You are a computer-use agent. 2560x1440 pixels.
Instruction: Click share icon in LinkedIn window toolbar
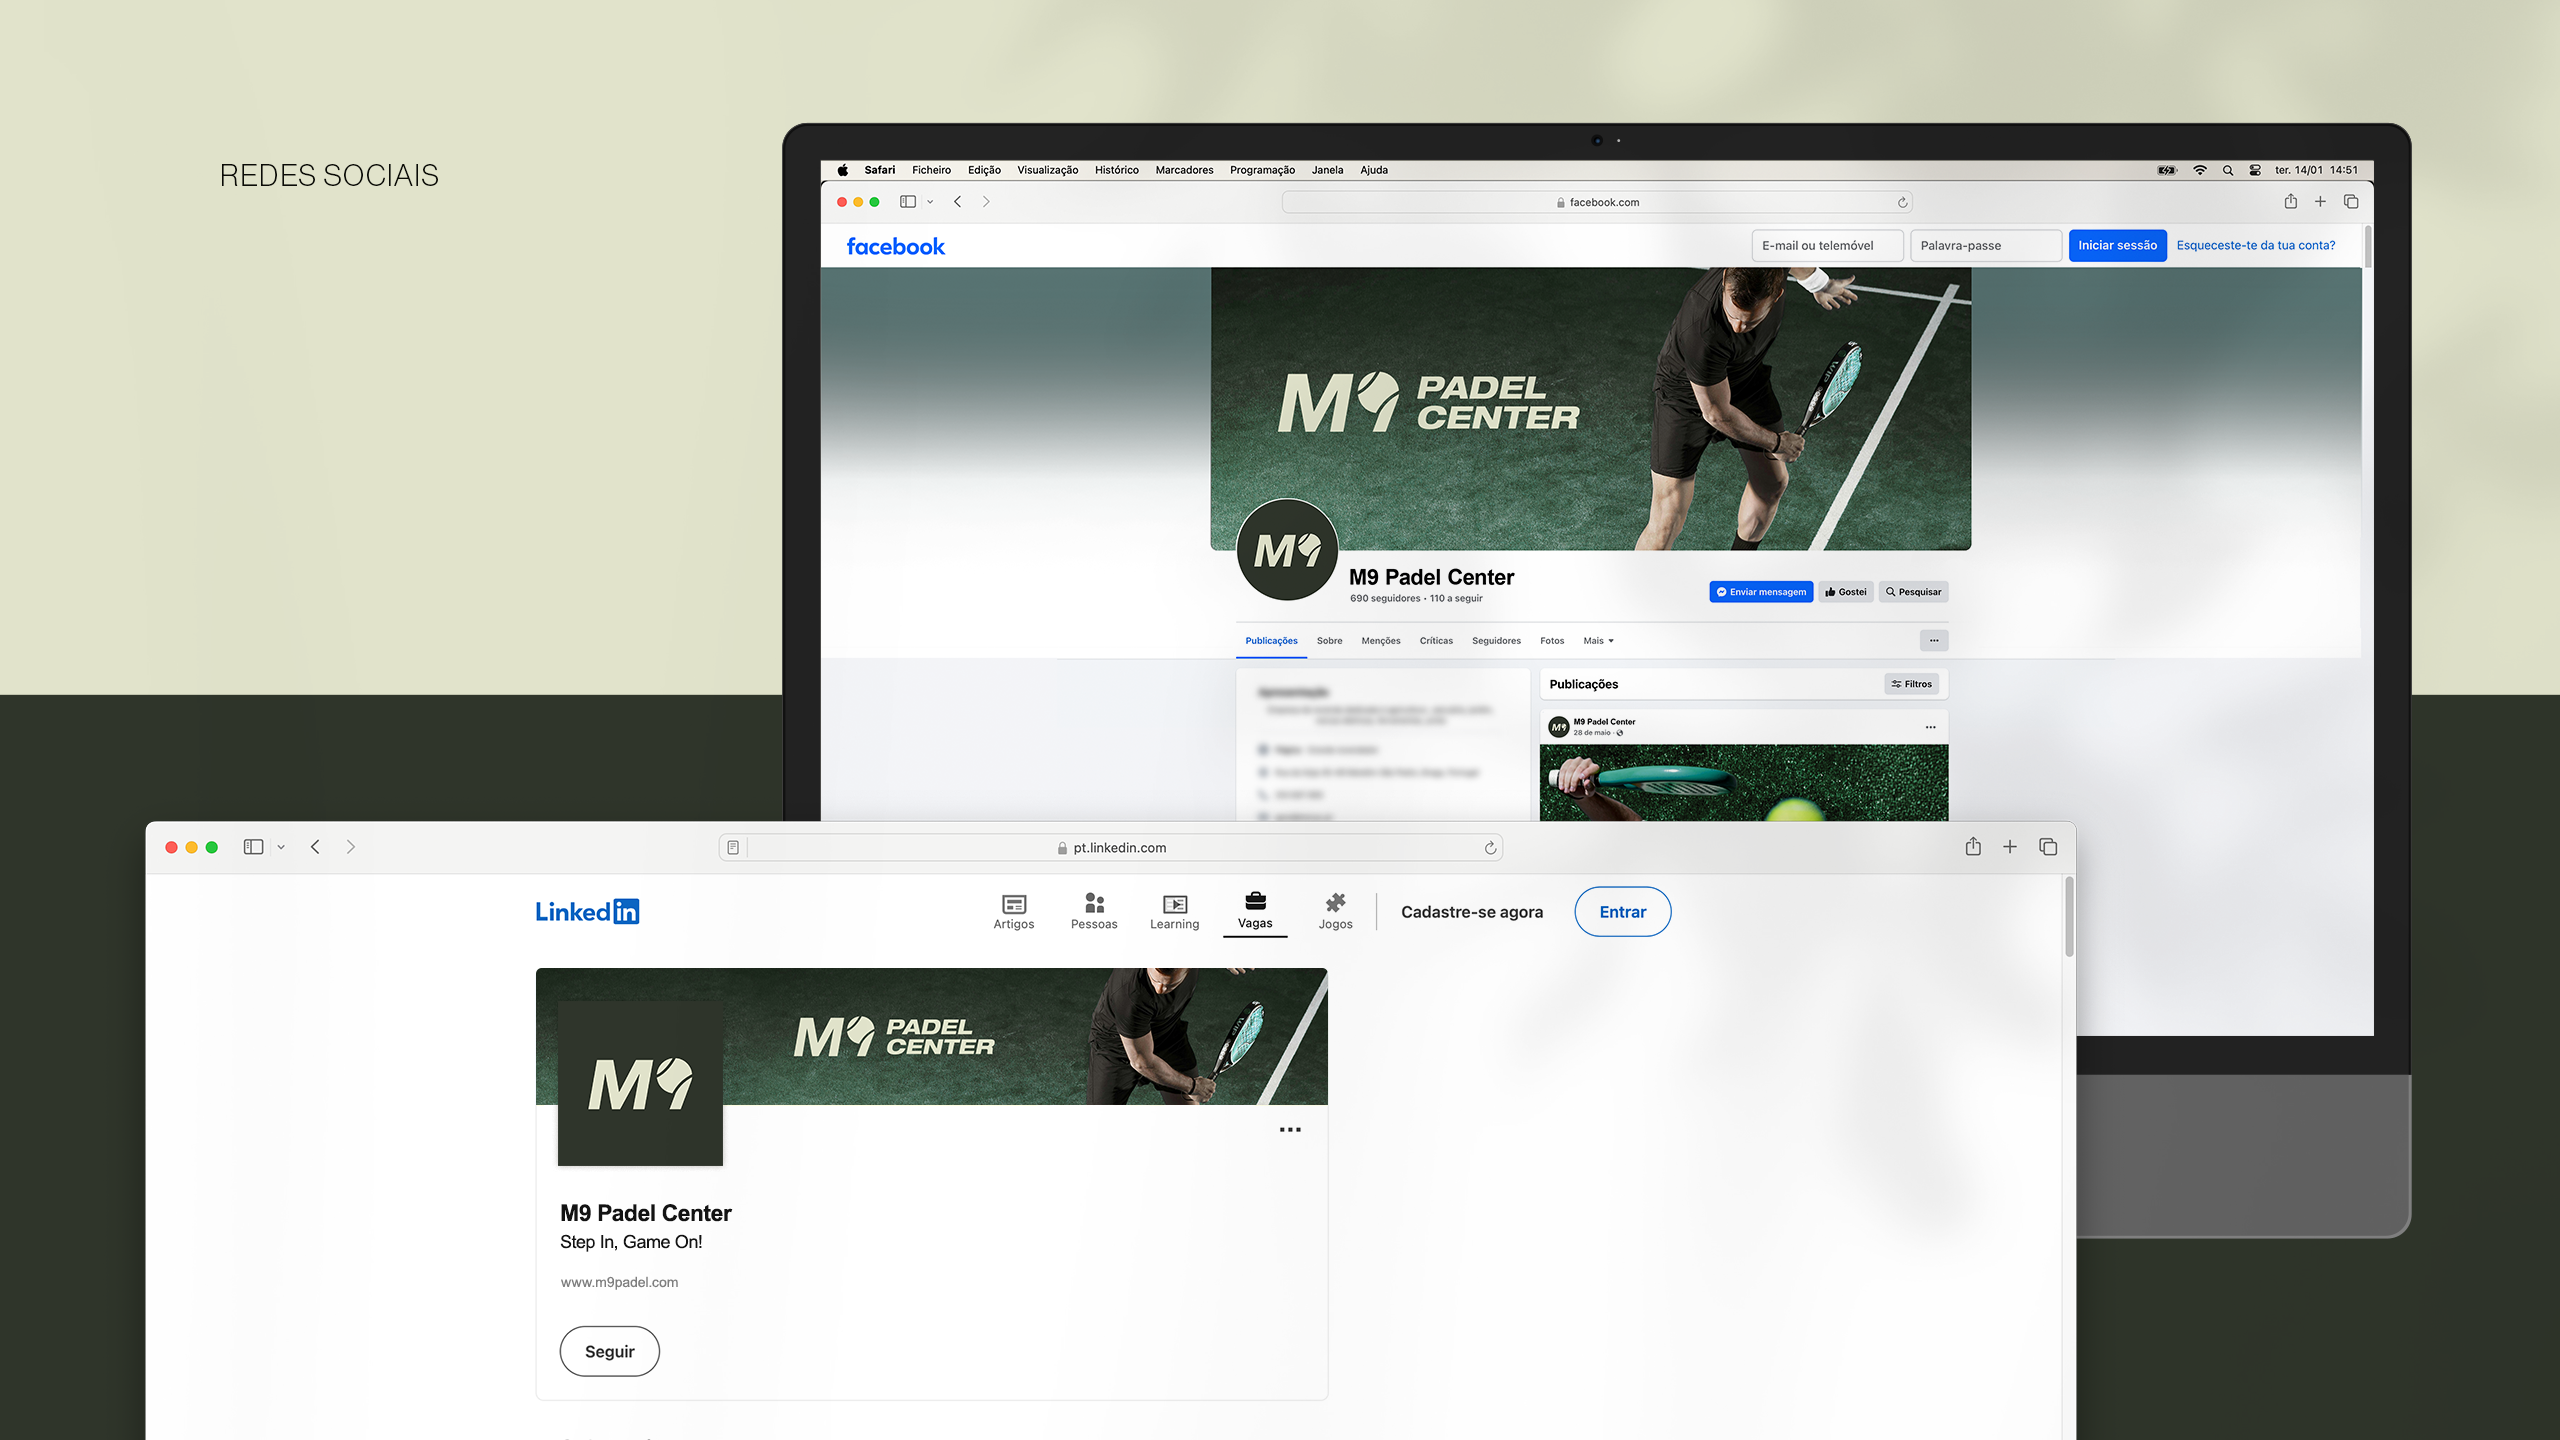[x=1972, y=847]
